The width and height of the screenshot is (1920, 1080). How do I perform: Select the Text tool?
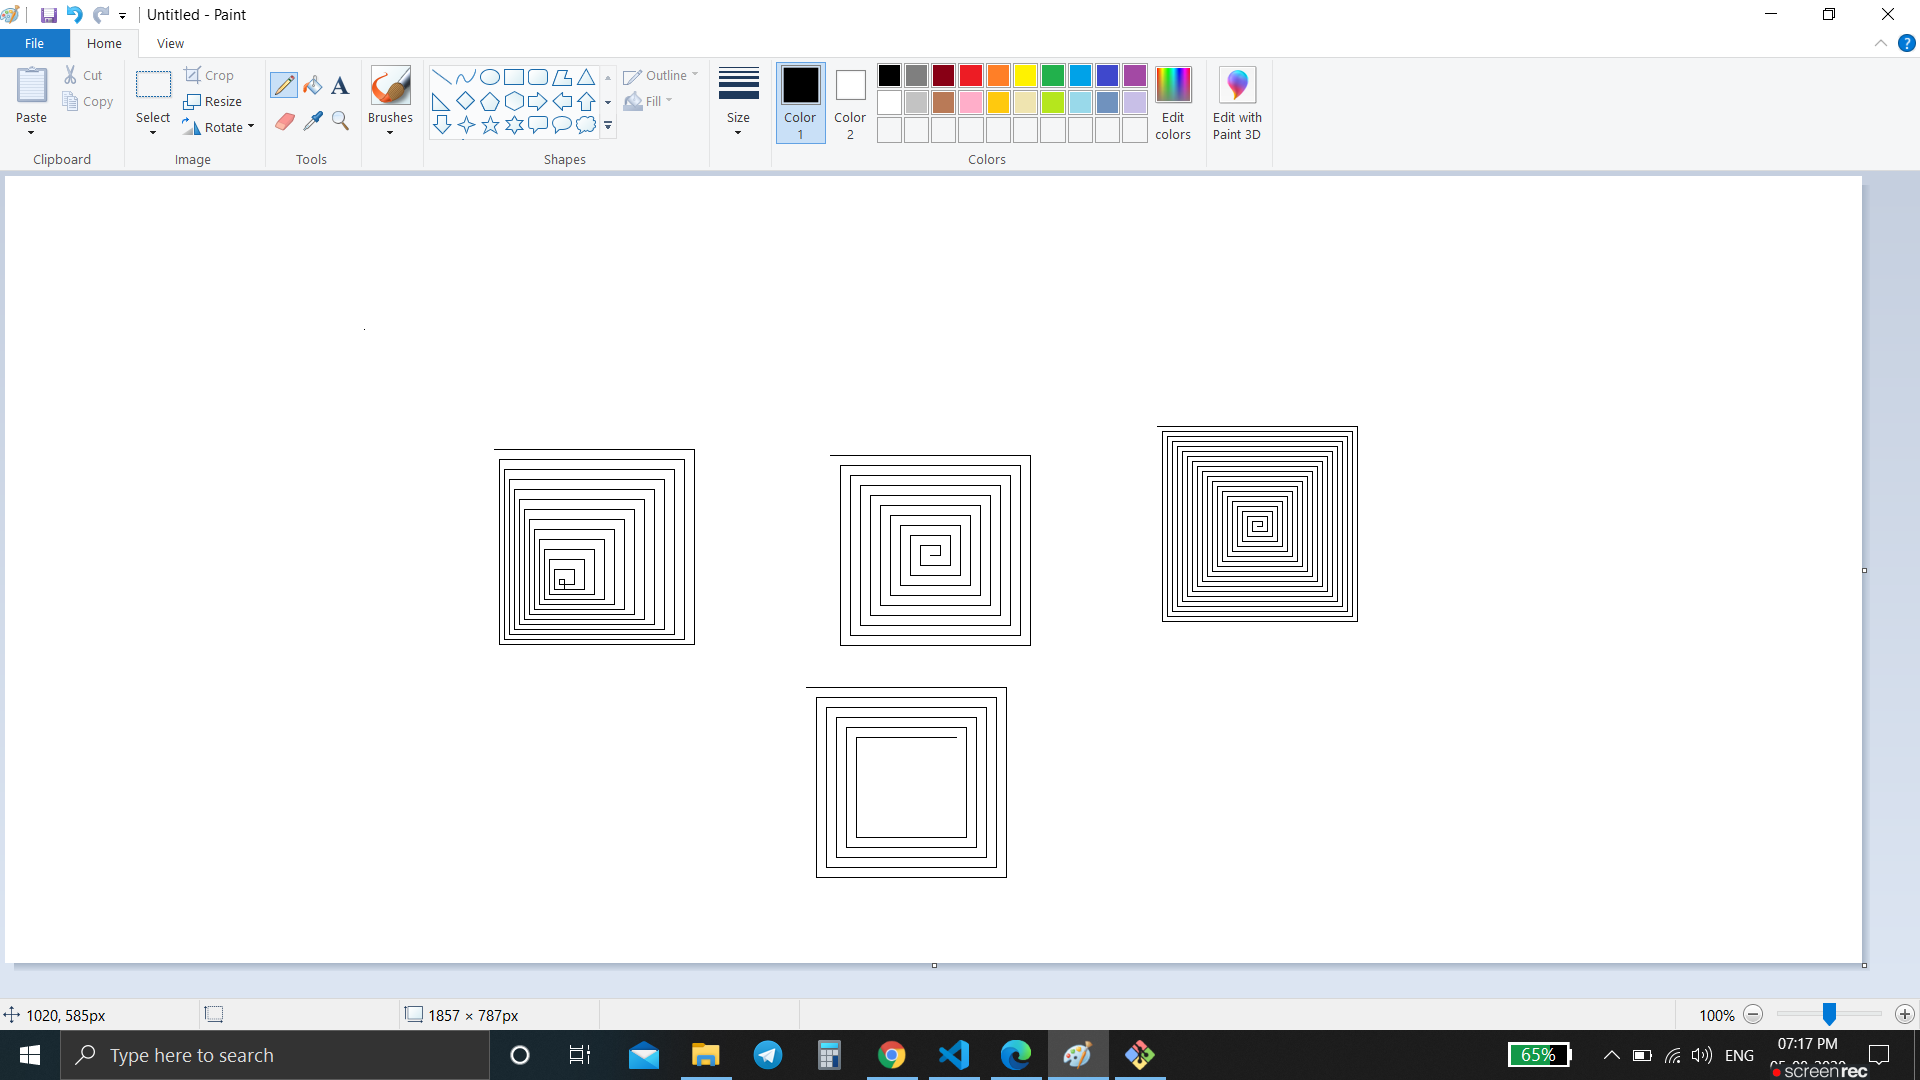(x=340, y=86)
